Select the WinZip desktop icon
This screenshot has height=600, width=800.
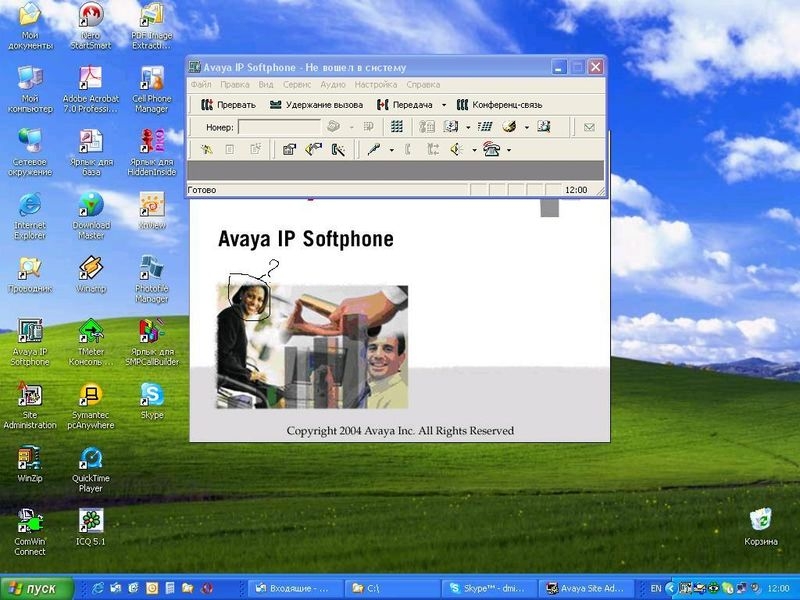pos(30,458)
